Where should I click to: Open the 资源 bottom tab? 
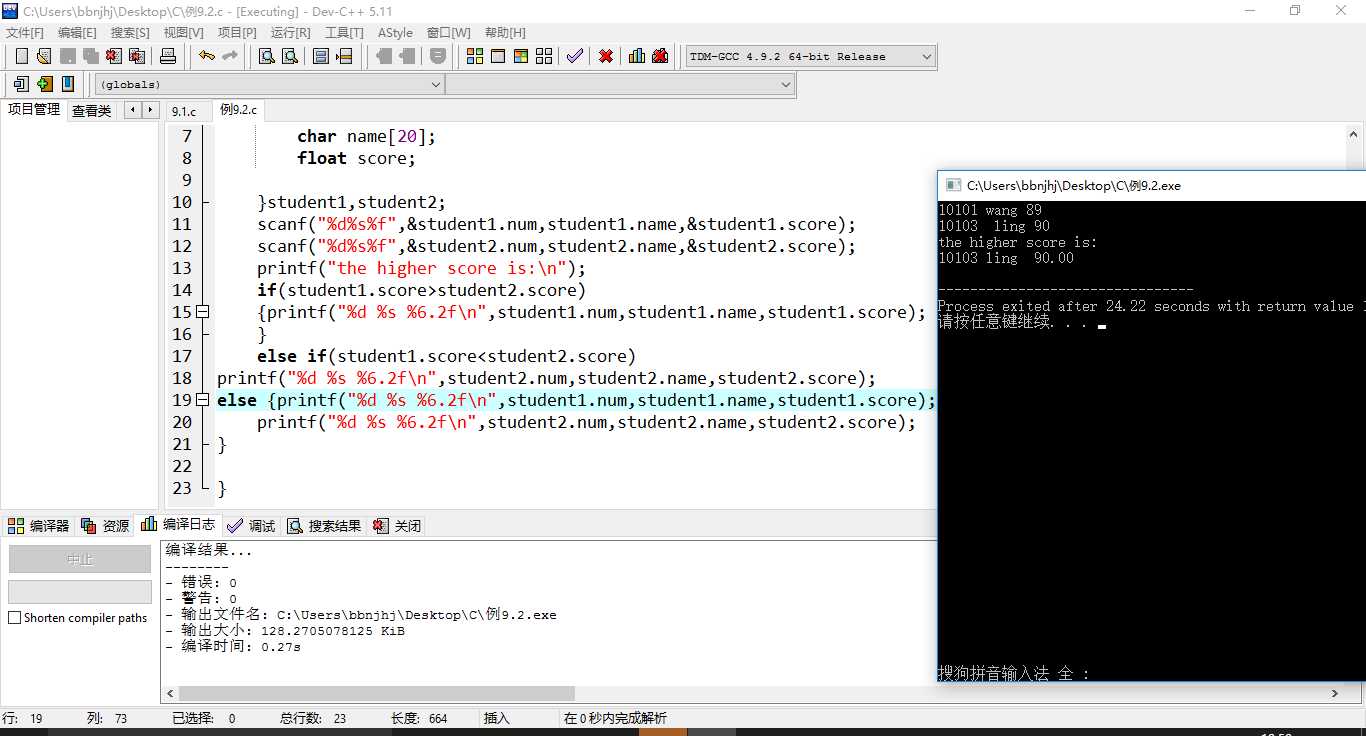(x=106, y=525)
